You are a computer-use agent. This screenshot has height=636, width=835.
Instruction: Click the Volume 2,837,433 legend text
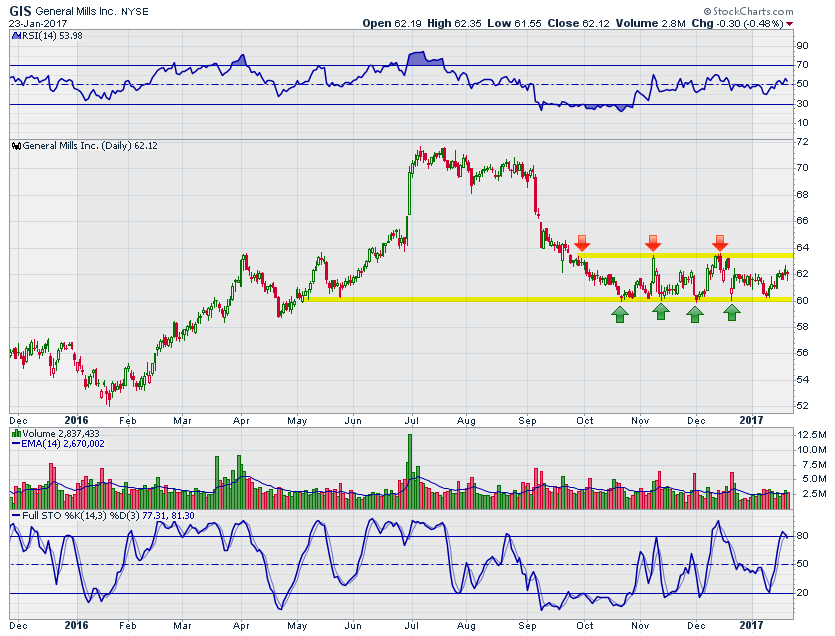coord(61,434)
